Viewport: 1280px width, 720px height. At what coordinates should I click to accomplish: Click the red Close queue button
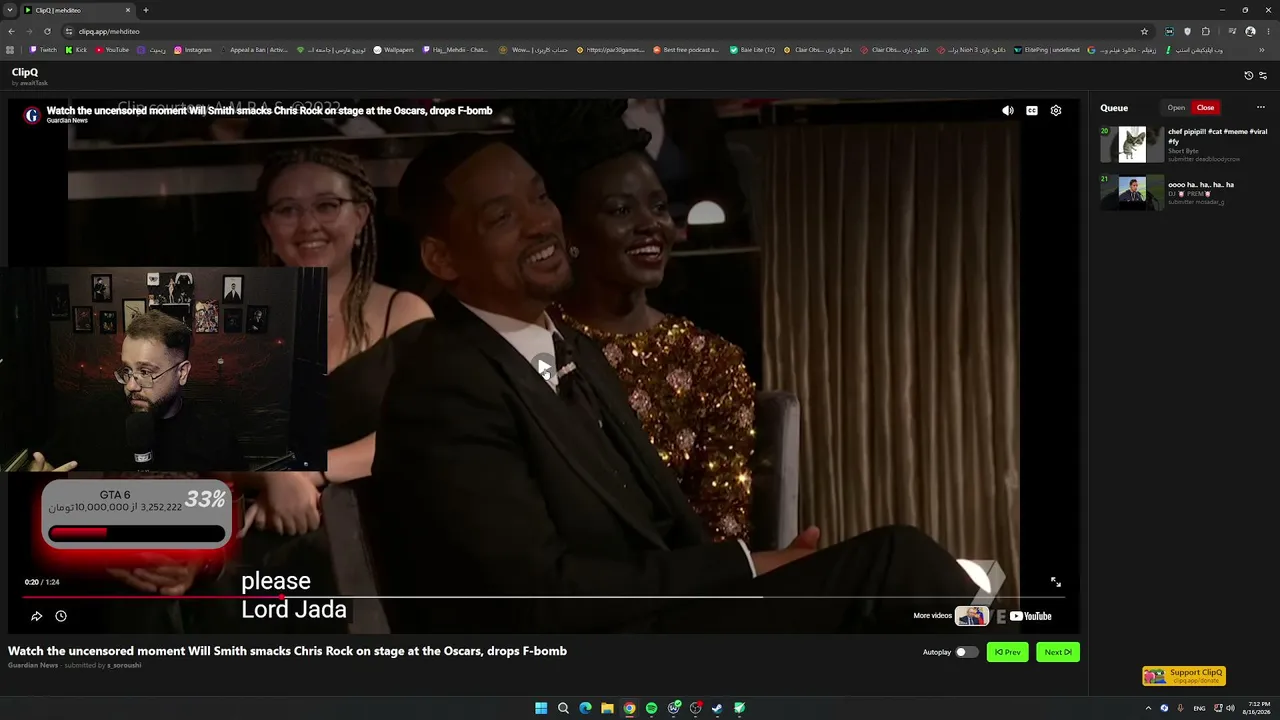click(x=1205, y=108)
